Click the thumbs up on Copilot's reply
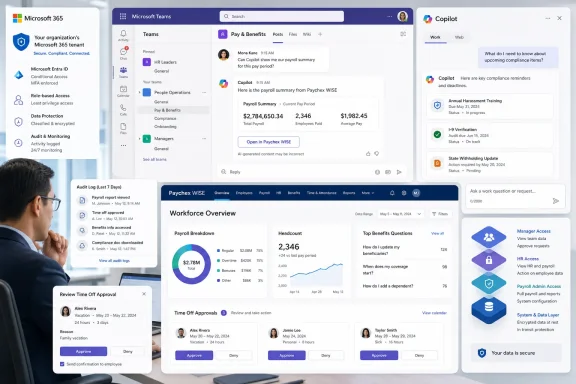The height and width of the screenshot is (384, 576). click(x=368, y=154)
